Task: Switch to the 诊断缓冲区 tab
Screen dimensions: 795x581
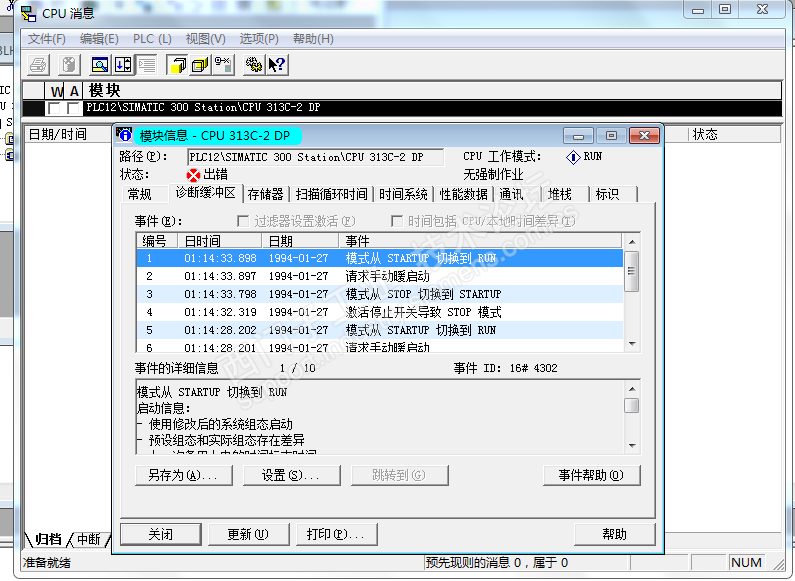Action: pyautogui.click(x=205, y=193)
